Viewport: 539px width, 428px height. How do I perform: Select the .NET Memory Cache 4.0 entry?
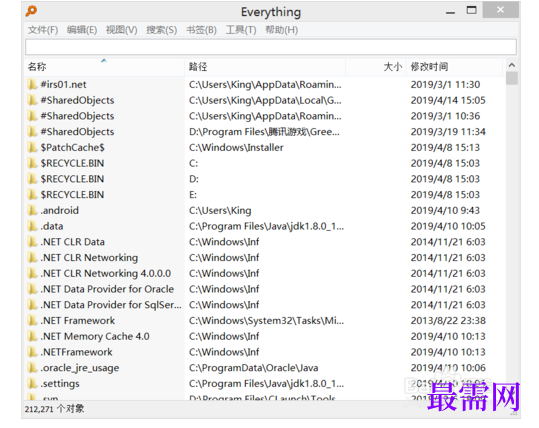(x=95, y=336)
